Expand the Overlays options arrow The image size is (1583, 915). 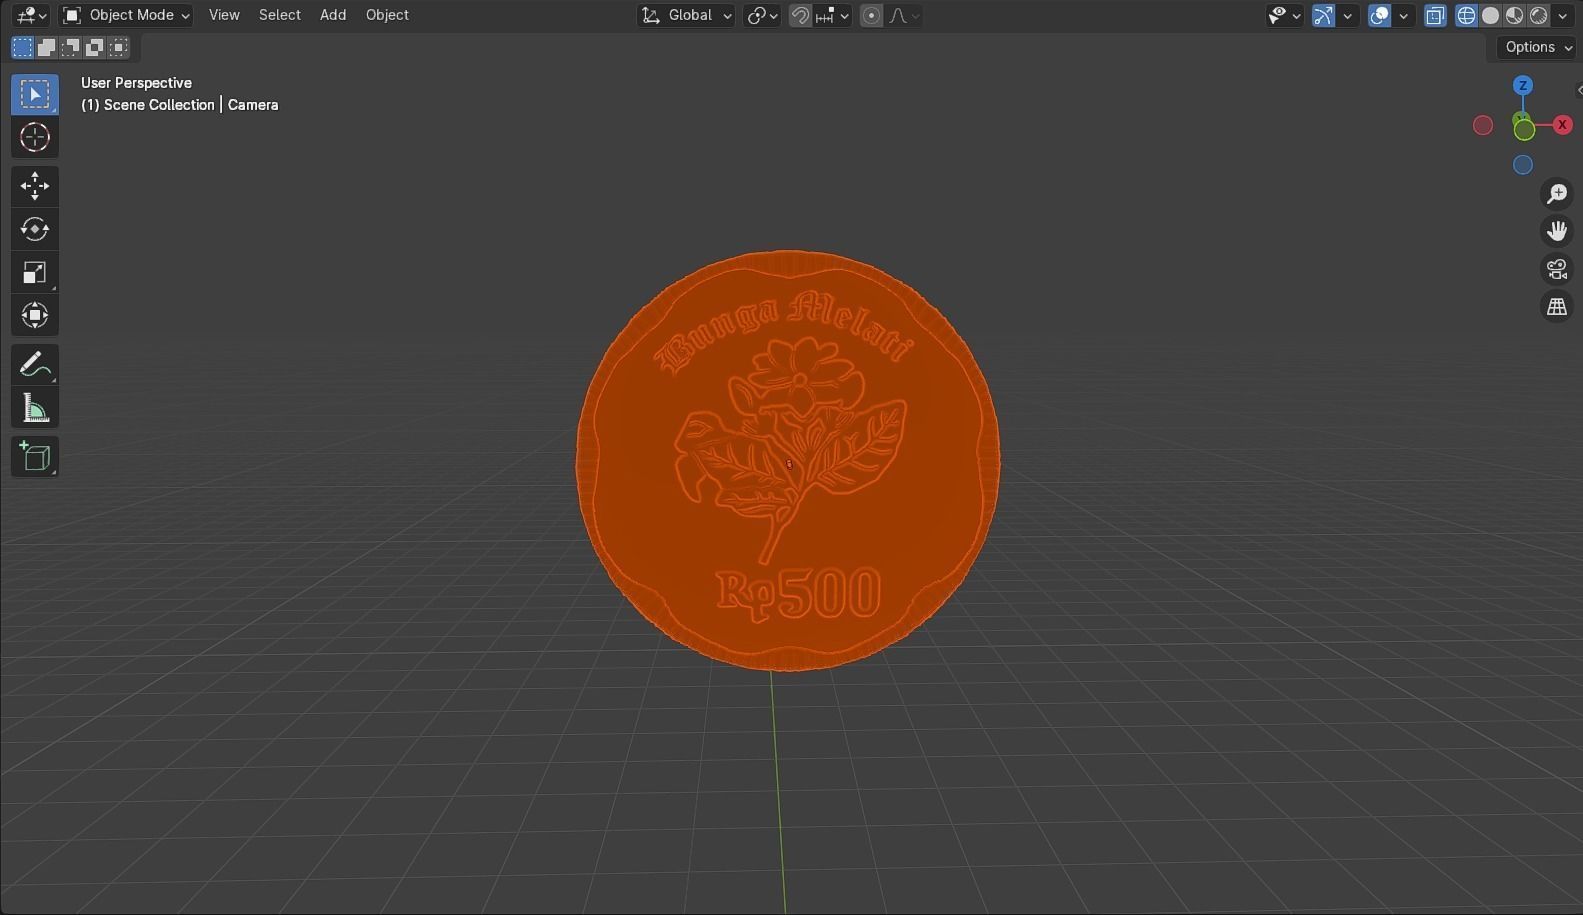[1404, 15]
